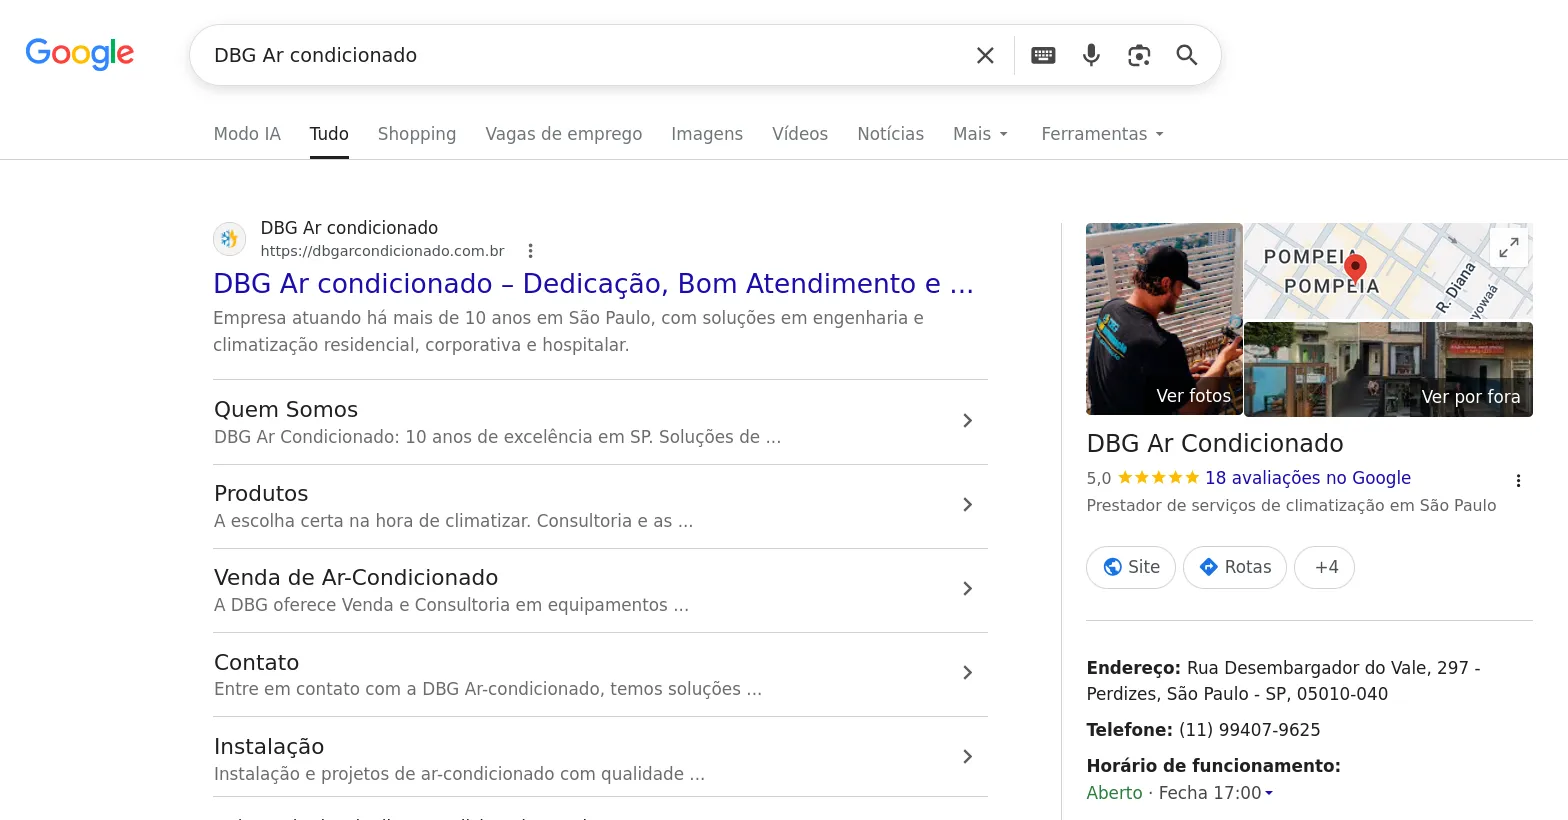Viewport: 1568px width, 820px height.
Task: Open the three-dot options in the business panel
Action: click(x=1518, y=481)
